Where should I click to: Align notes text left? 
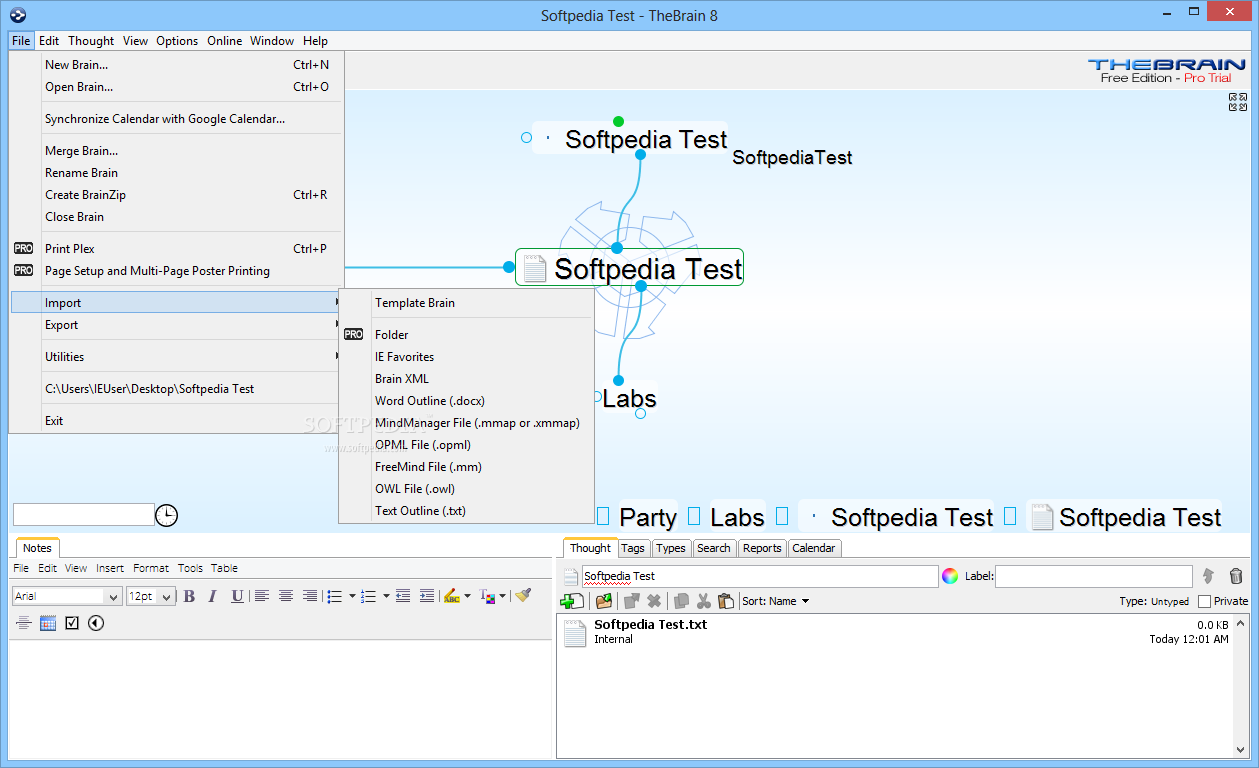coord(262,596)
